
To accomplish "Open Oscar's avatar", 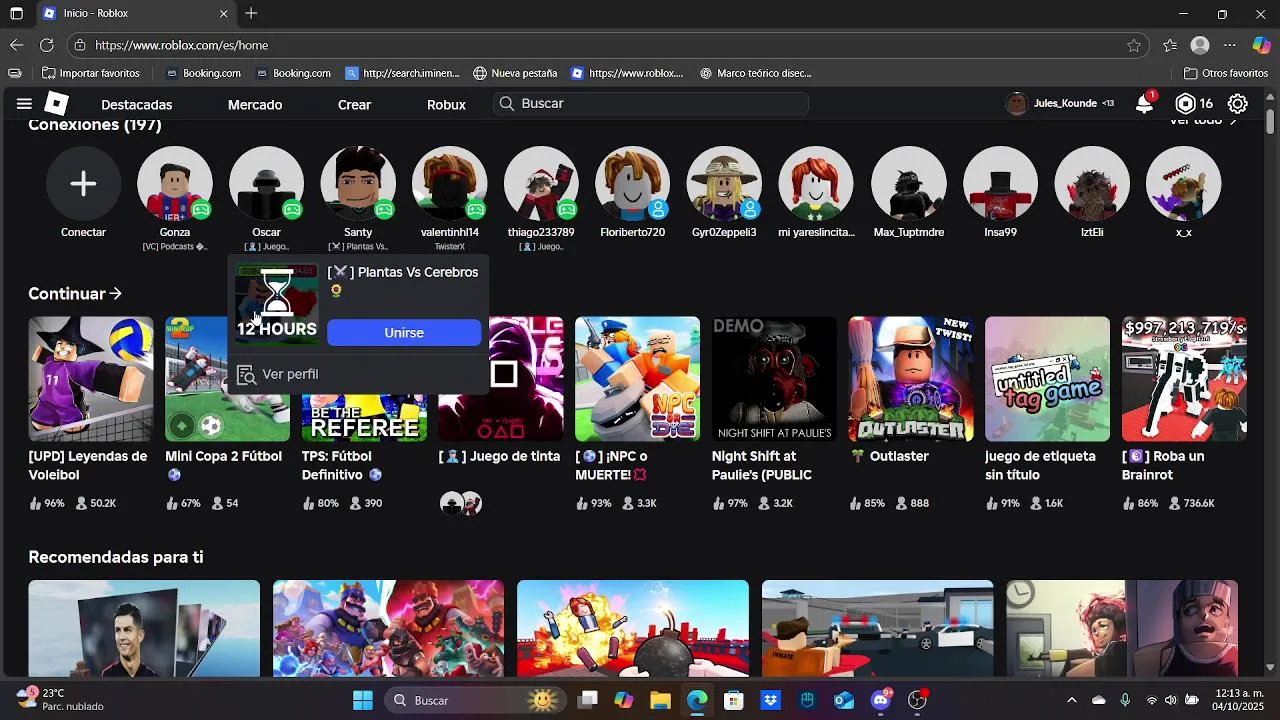I will pos(266,183).
